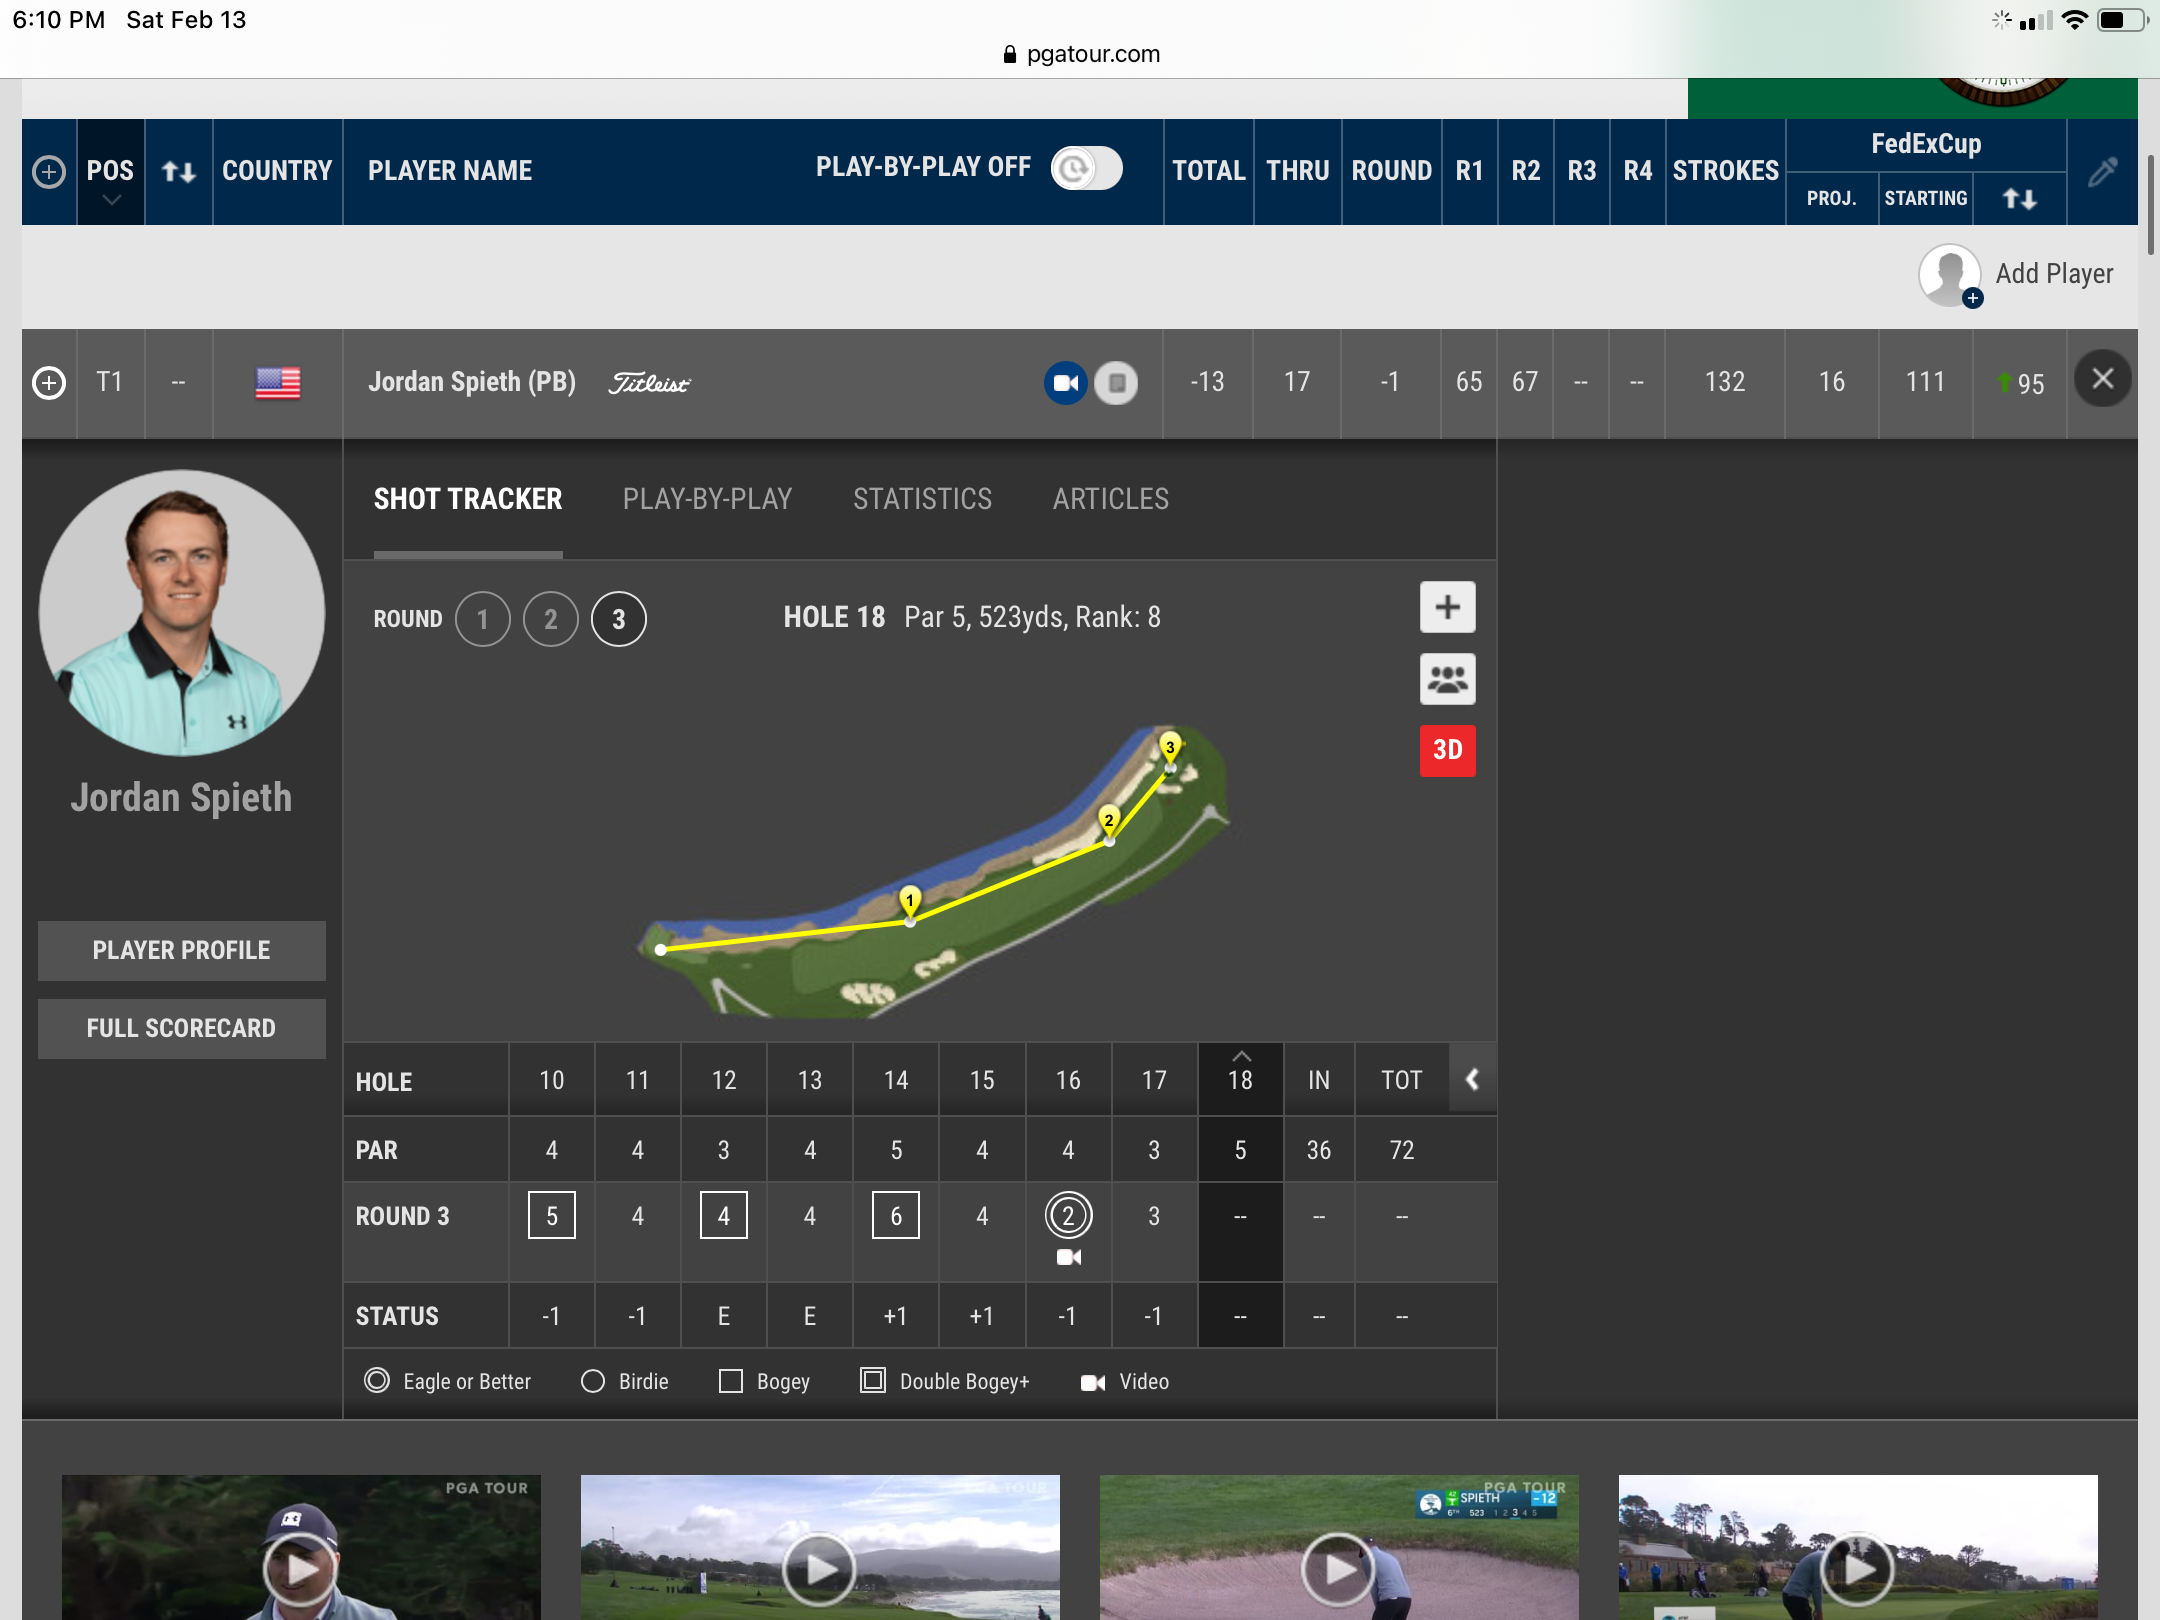
Task: Click the left chevron beside TOT column
Action: (1472, 1079)
